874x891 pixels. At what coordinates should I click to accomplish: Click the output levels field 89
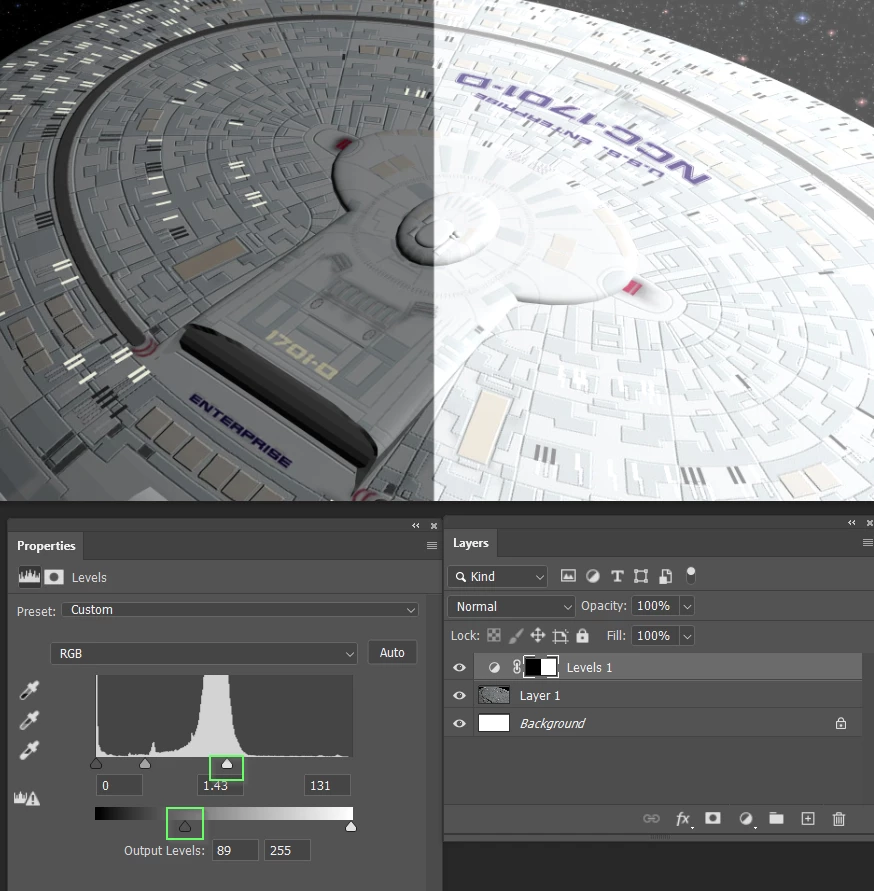click(x=235, y=850)
